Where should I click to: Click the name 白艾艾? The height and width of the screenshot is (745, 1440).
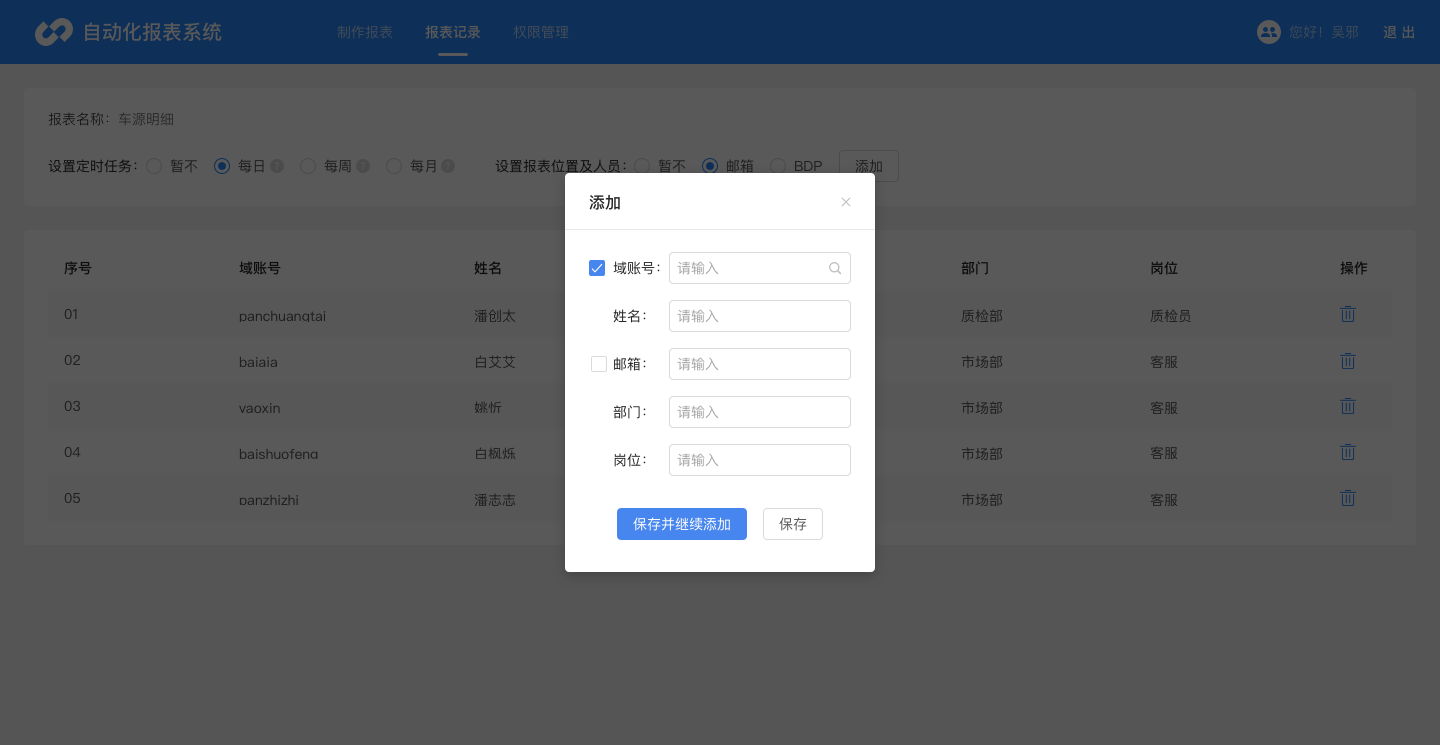(495, 362)
